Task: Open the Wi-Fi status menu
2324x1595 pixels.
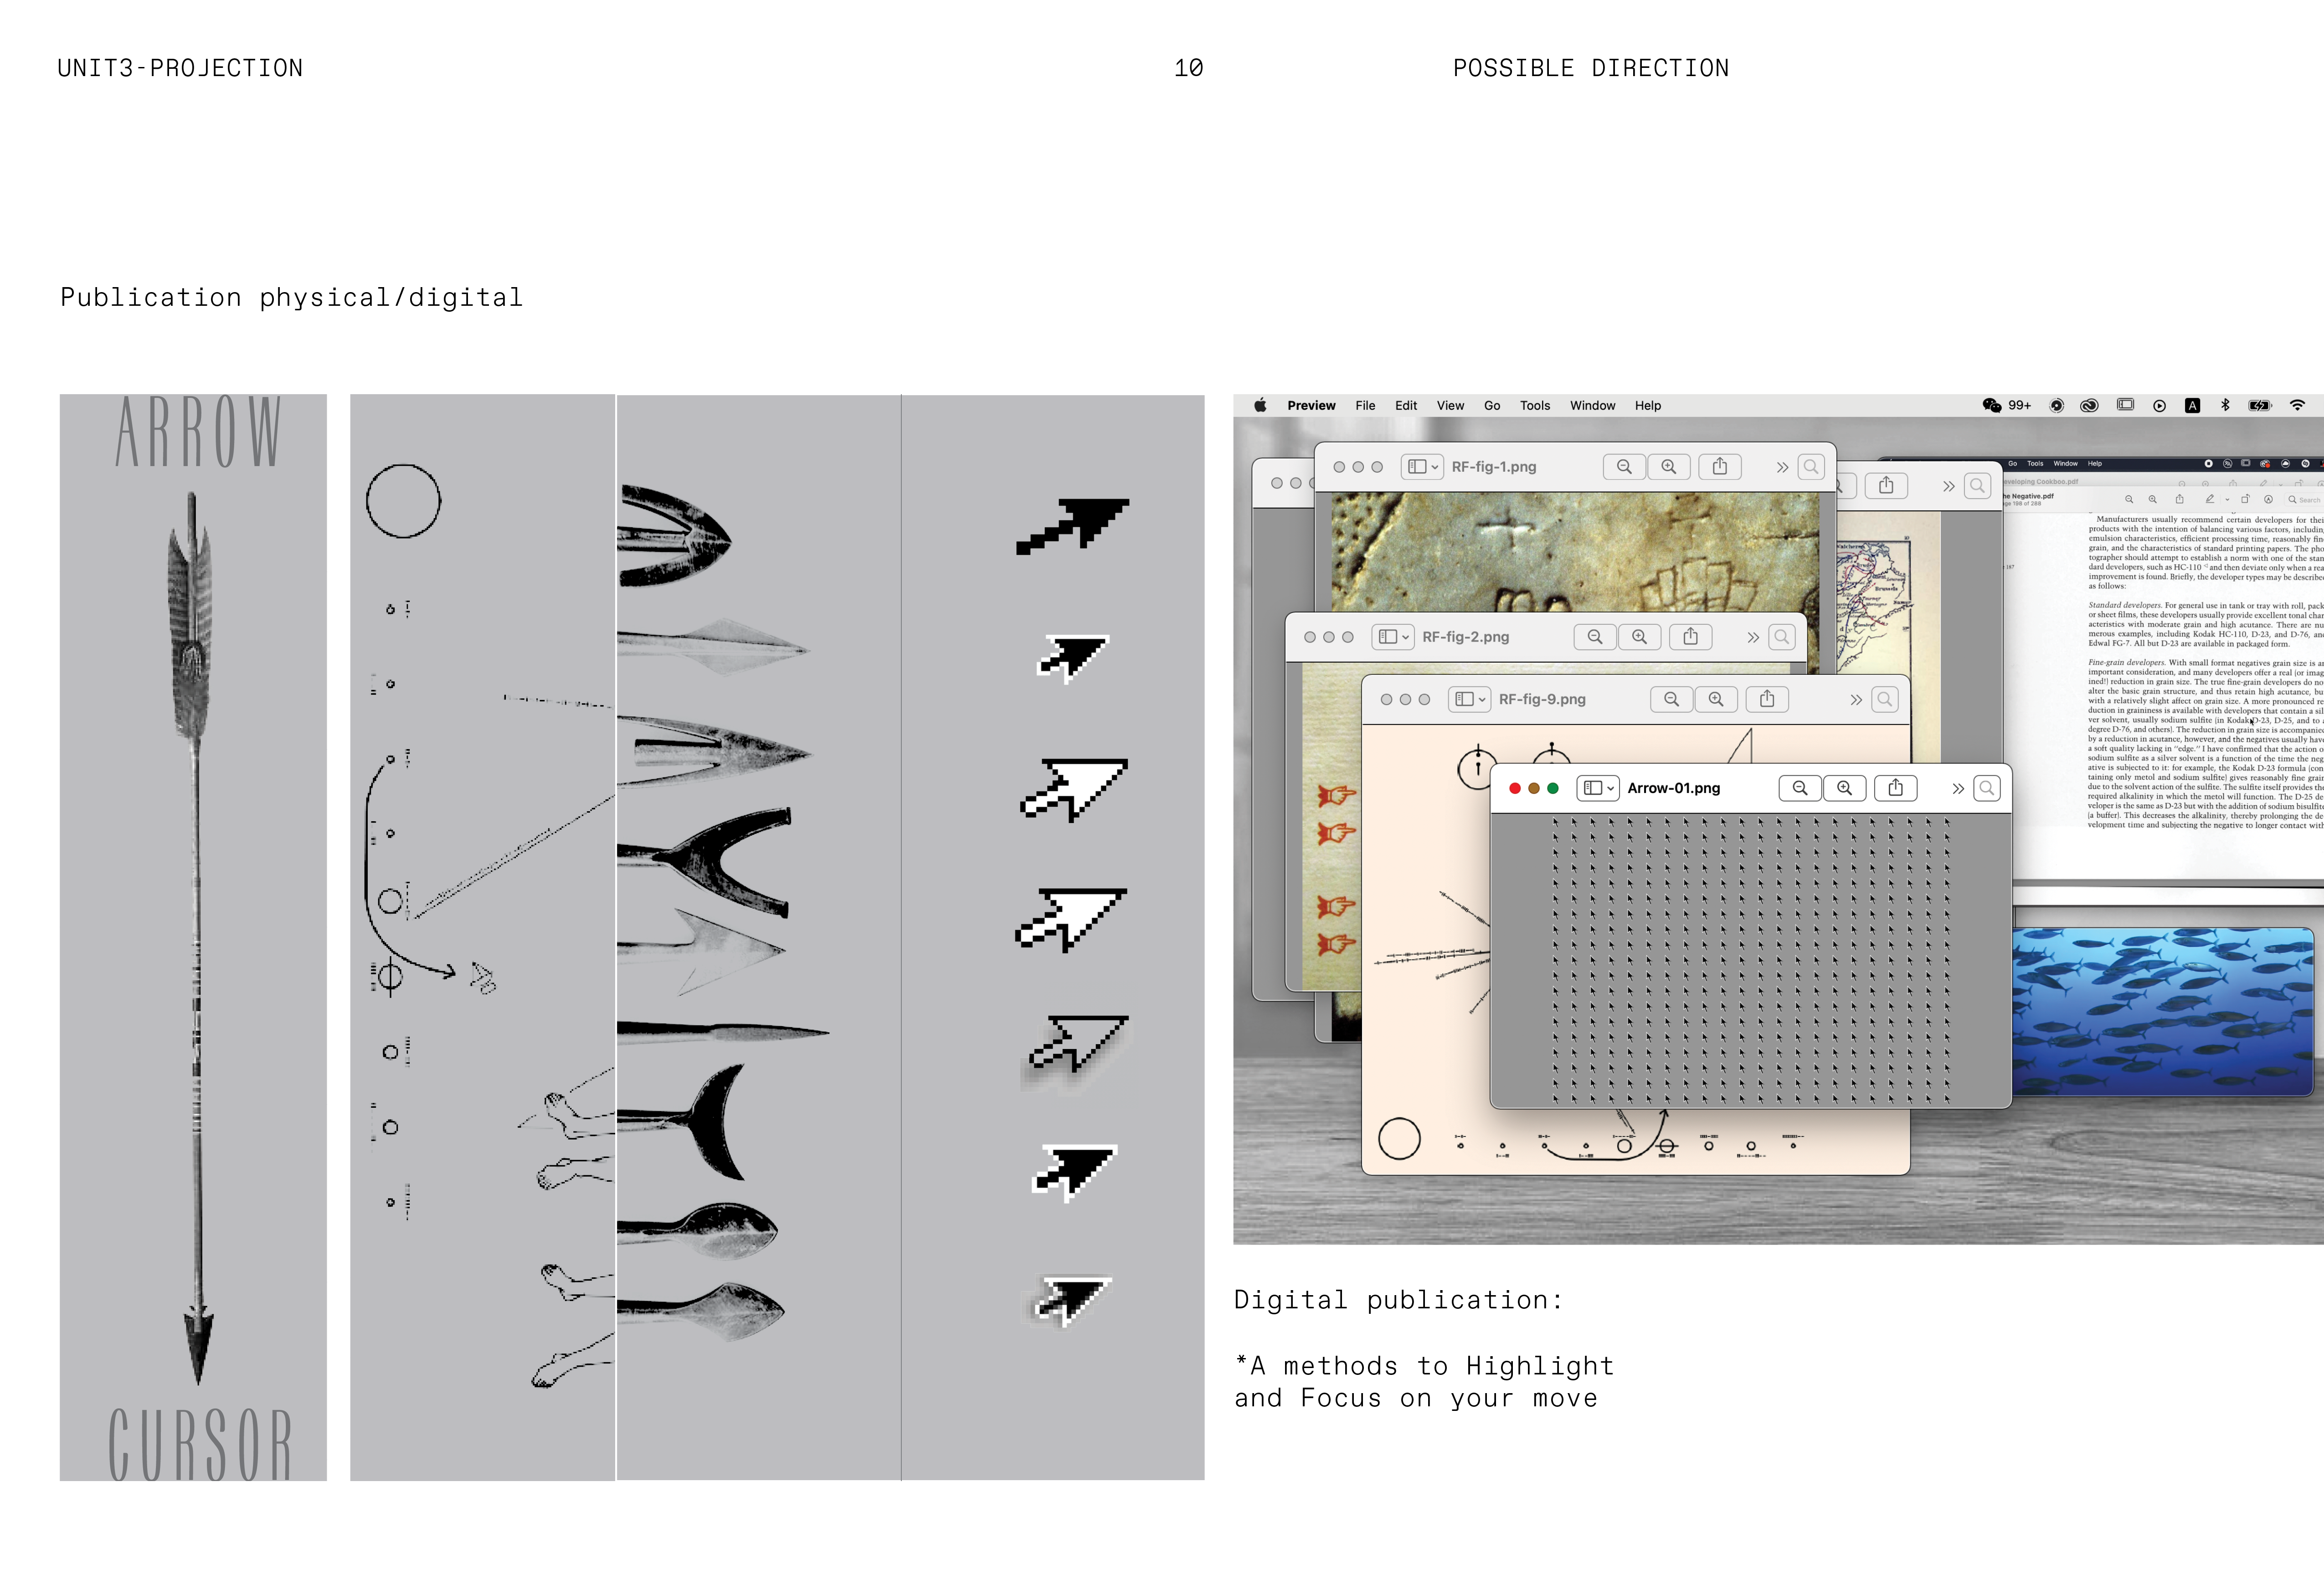Action: pos(2297,405)
